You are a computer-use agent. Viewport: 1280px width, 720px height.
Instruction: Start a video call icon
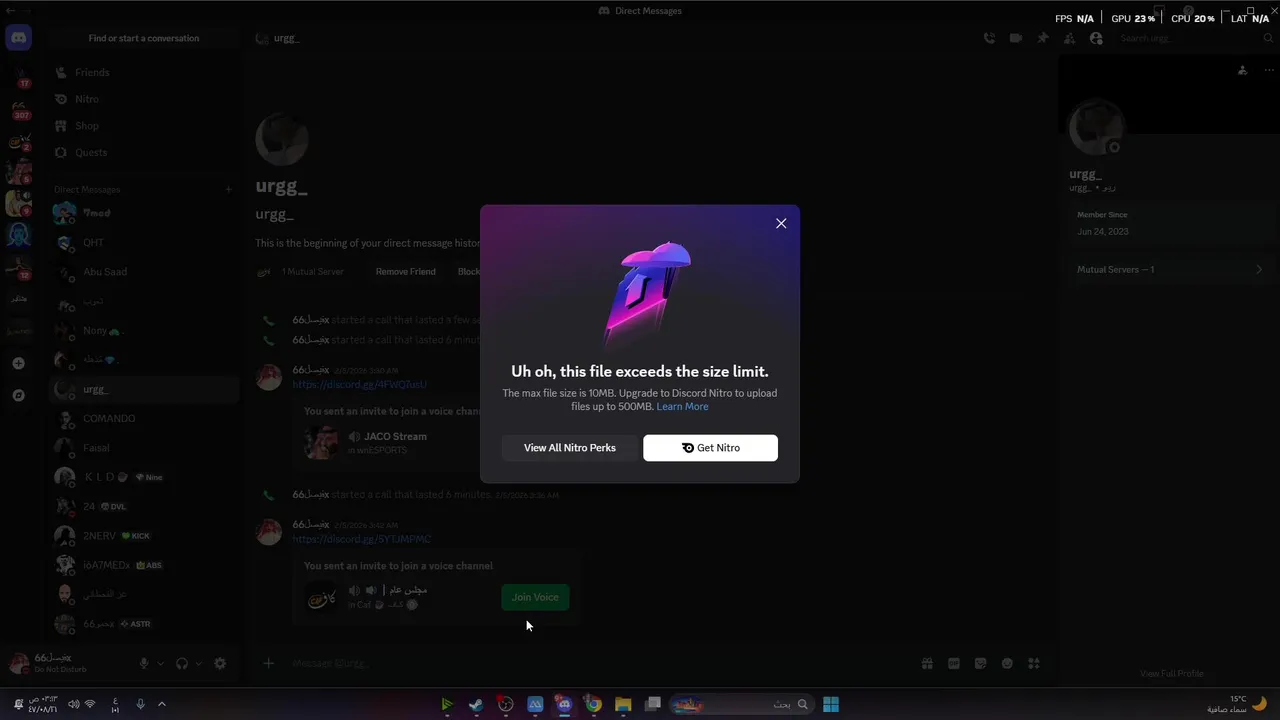pyautogui.click(x=1016, y=38)
